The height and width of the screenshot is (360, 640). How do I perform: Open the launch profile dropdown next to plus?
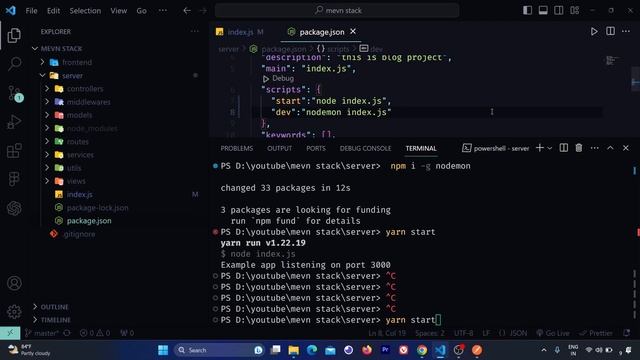550,149
